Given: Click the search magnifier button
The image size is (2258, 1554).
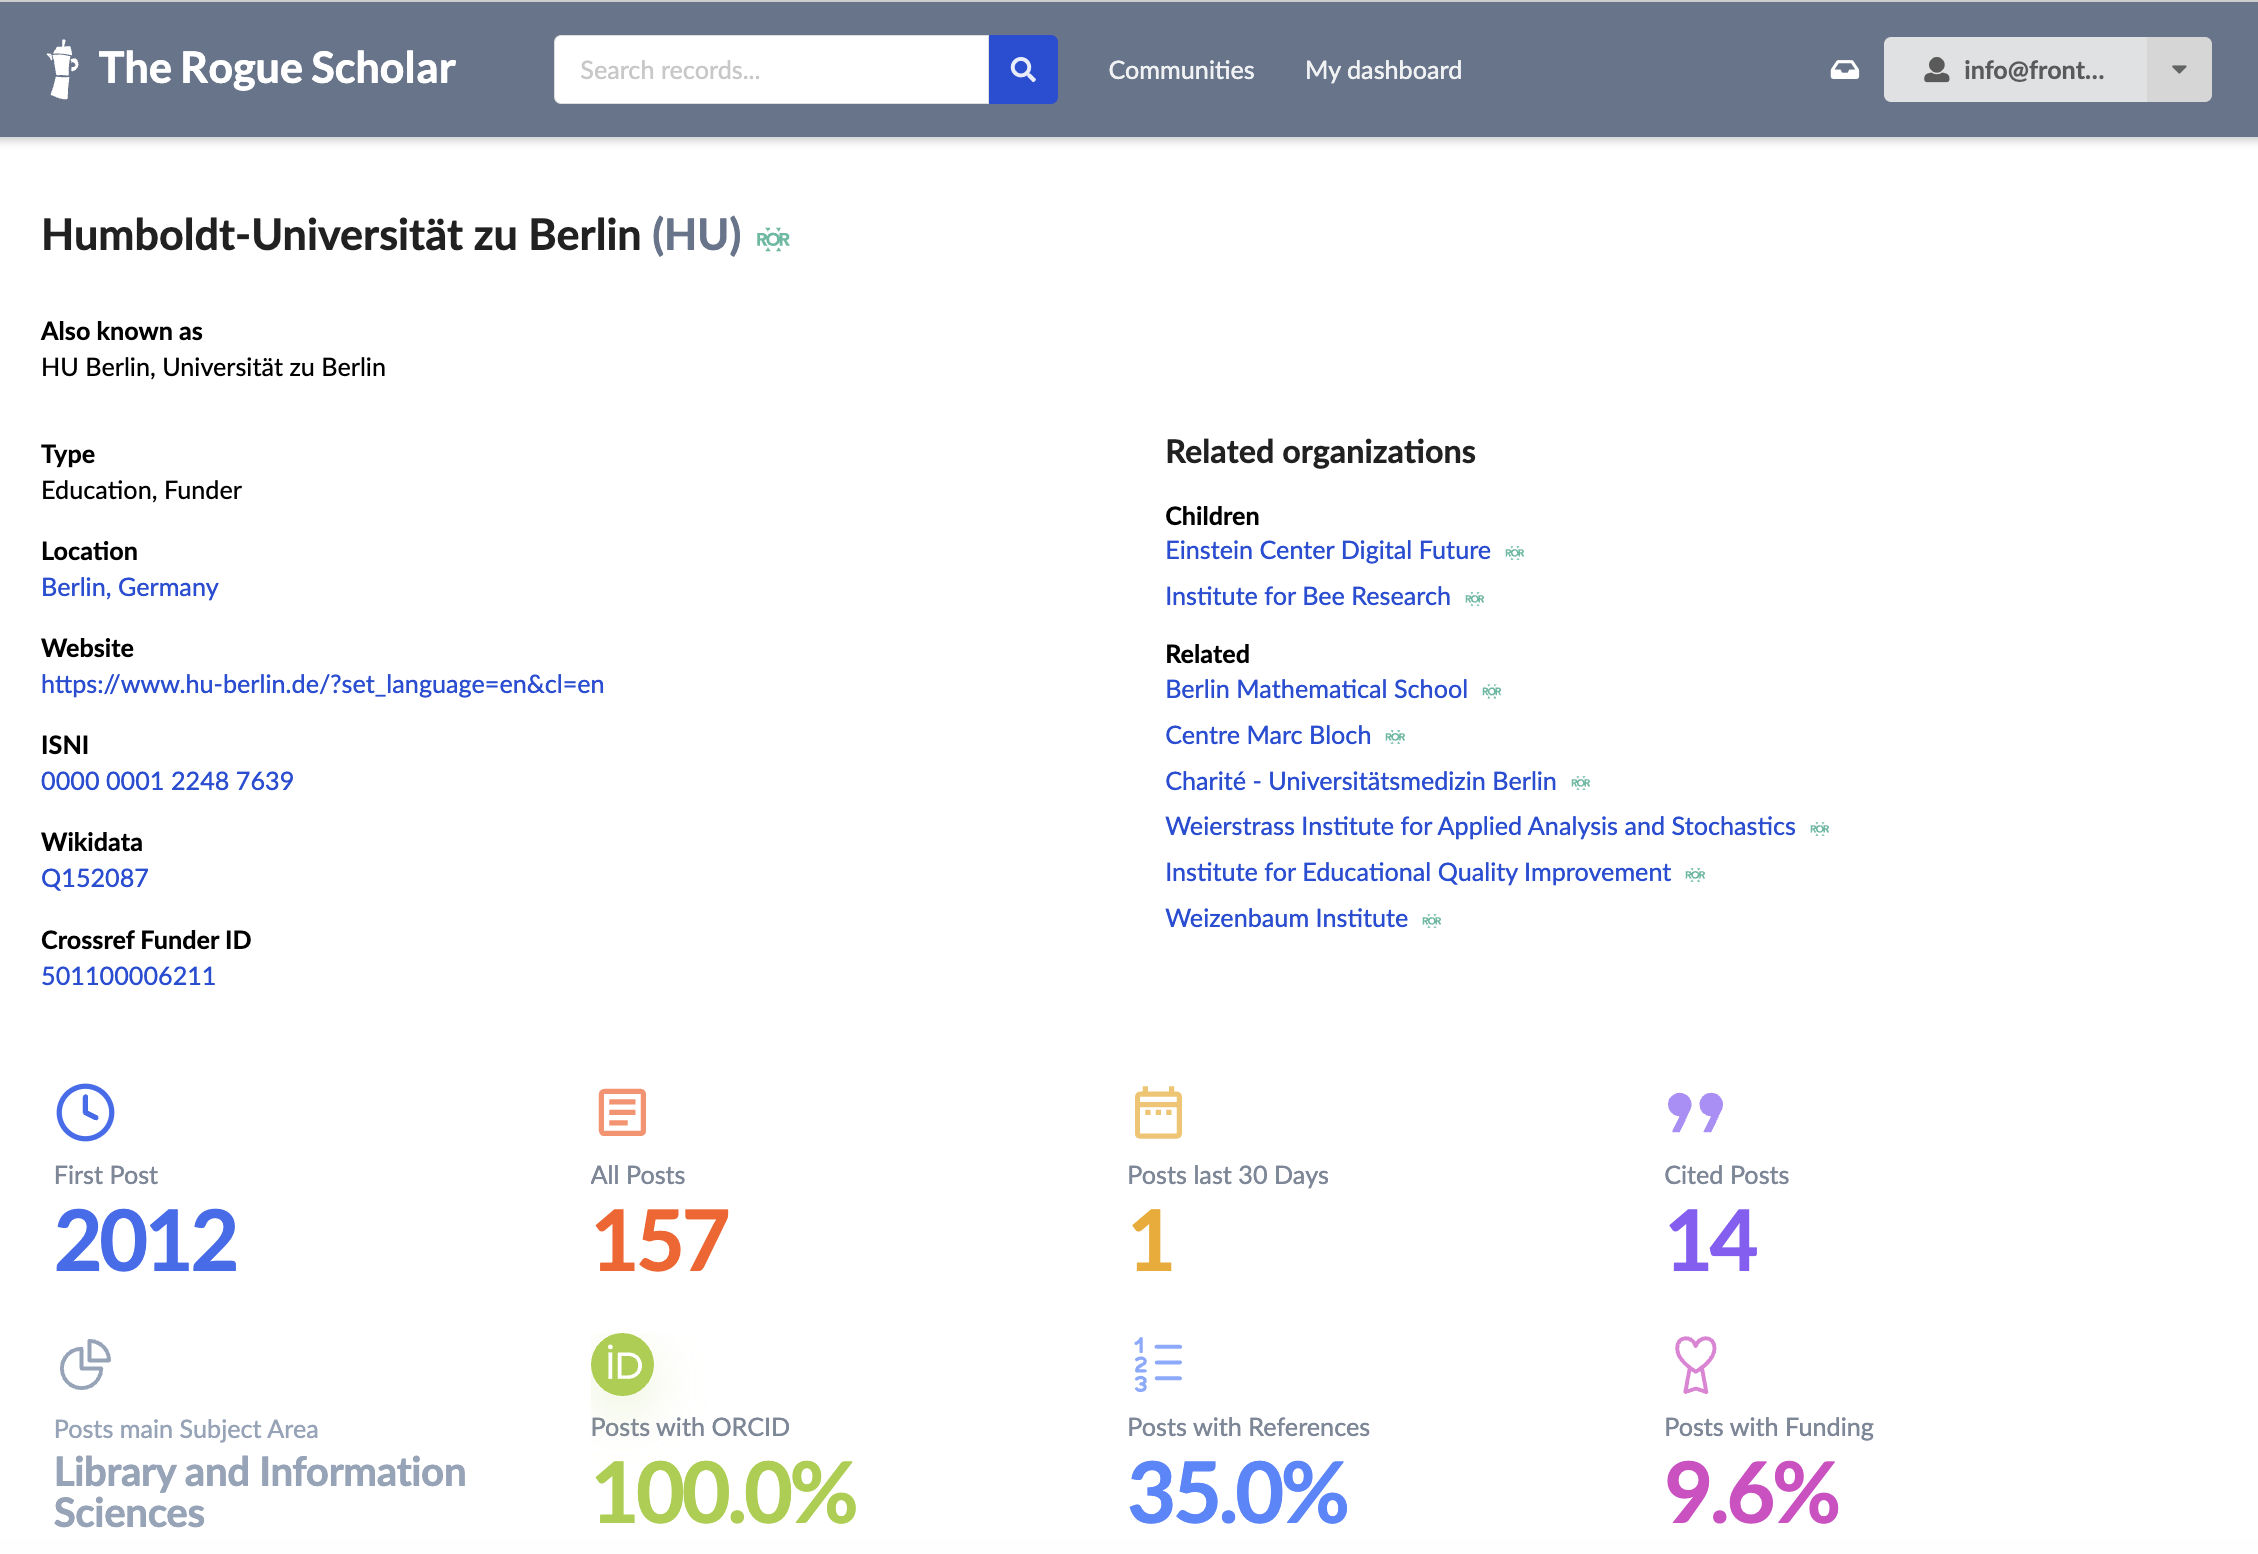Looking at the screenshot, I should tap(1023, 69).
